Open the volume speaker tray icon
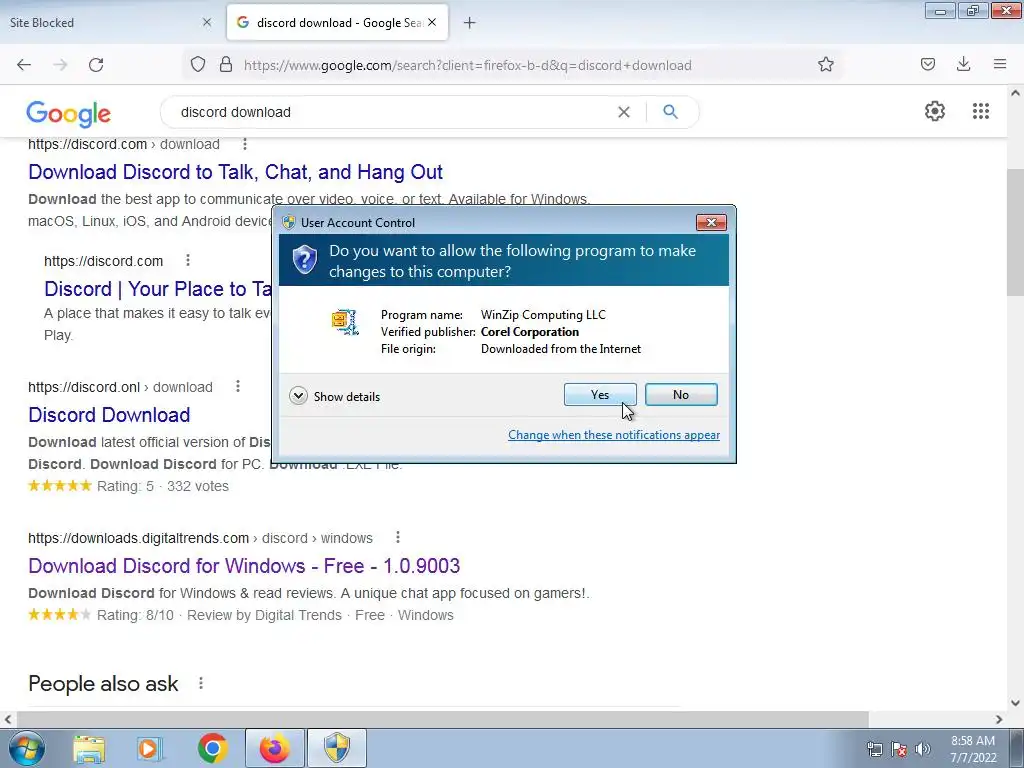The width and height of the screenshot is (1024, 768). (x=923, y=749)
